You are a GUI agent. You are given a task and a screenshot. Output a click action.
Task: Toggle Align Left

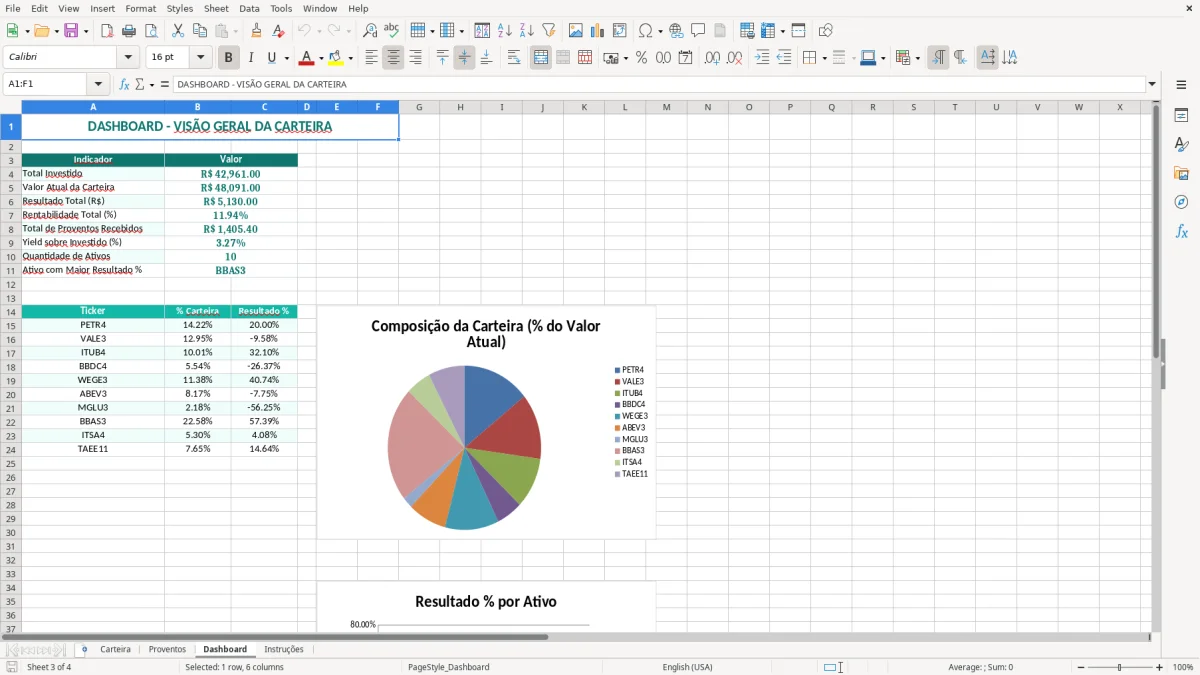[x=371, y=58]
